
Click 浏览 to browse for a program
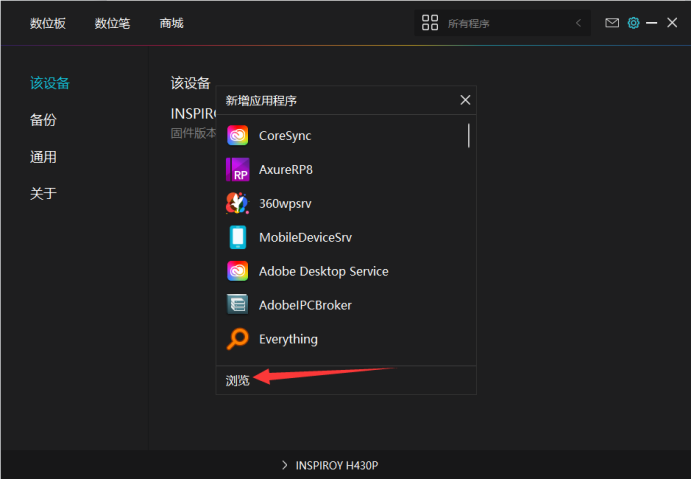(x=237, y=380)
